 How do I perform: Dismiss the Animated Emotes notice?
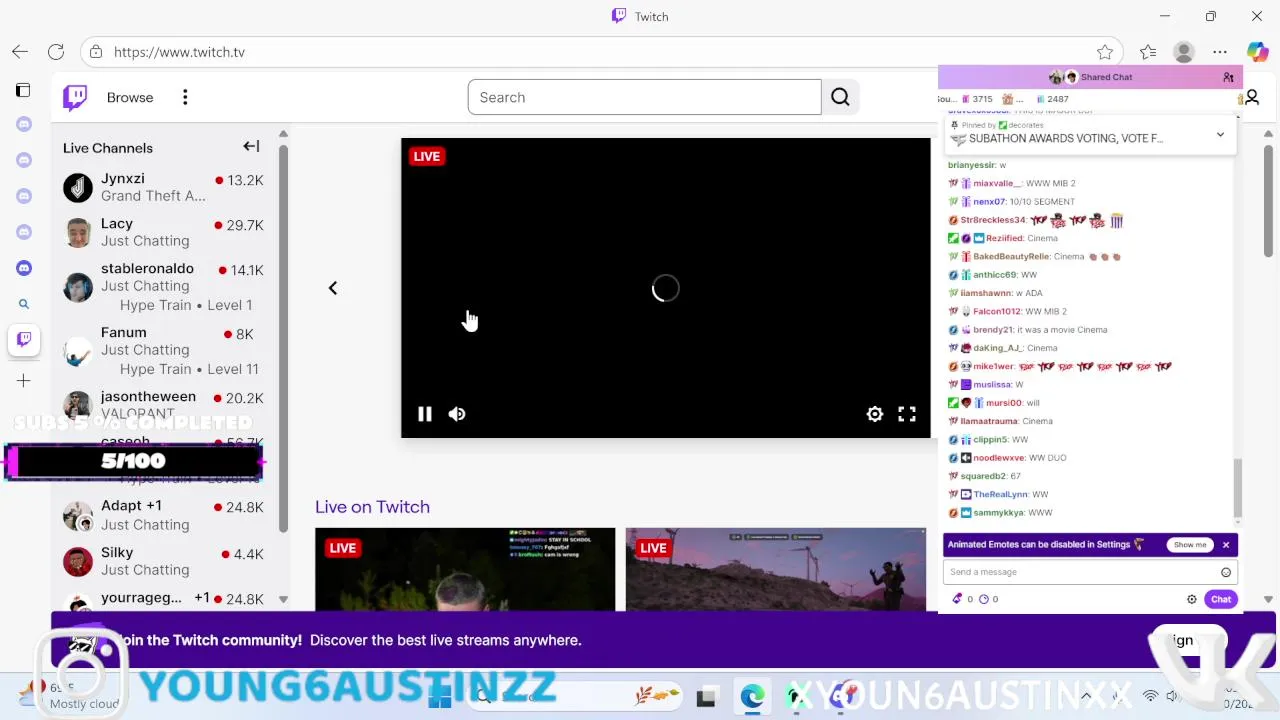(x=1226, y=545)
